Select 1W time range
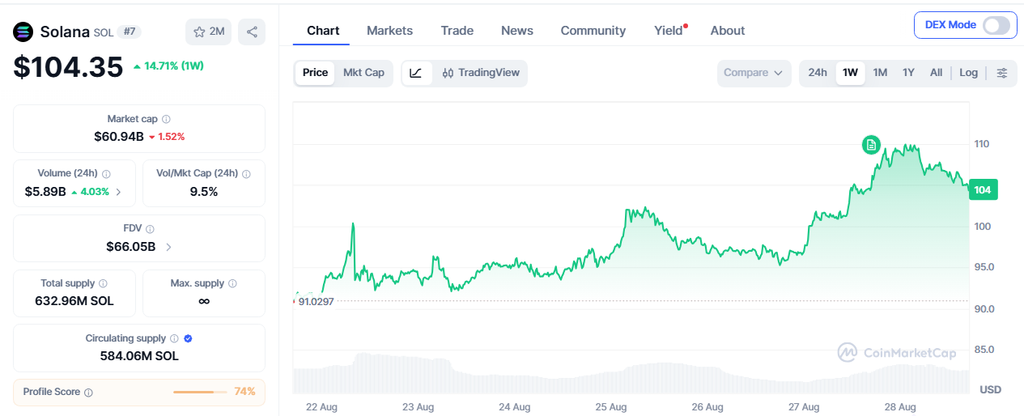1024x416 pixels. click(850, 73)
